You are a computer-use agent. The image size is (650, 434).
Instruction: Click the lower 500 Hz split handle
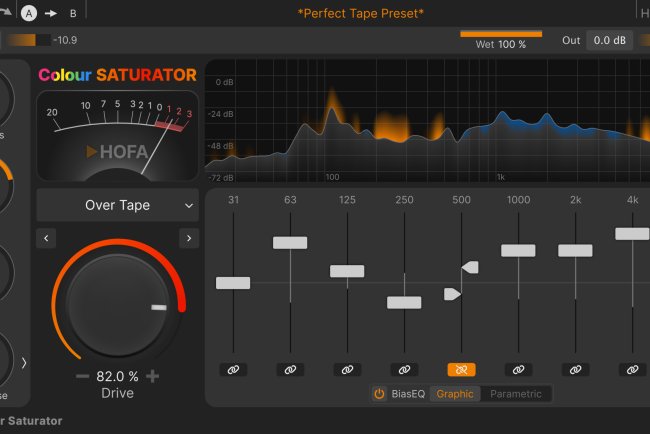point(452,294)
